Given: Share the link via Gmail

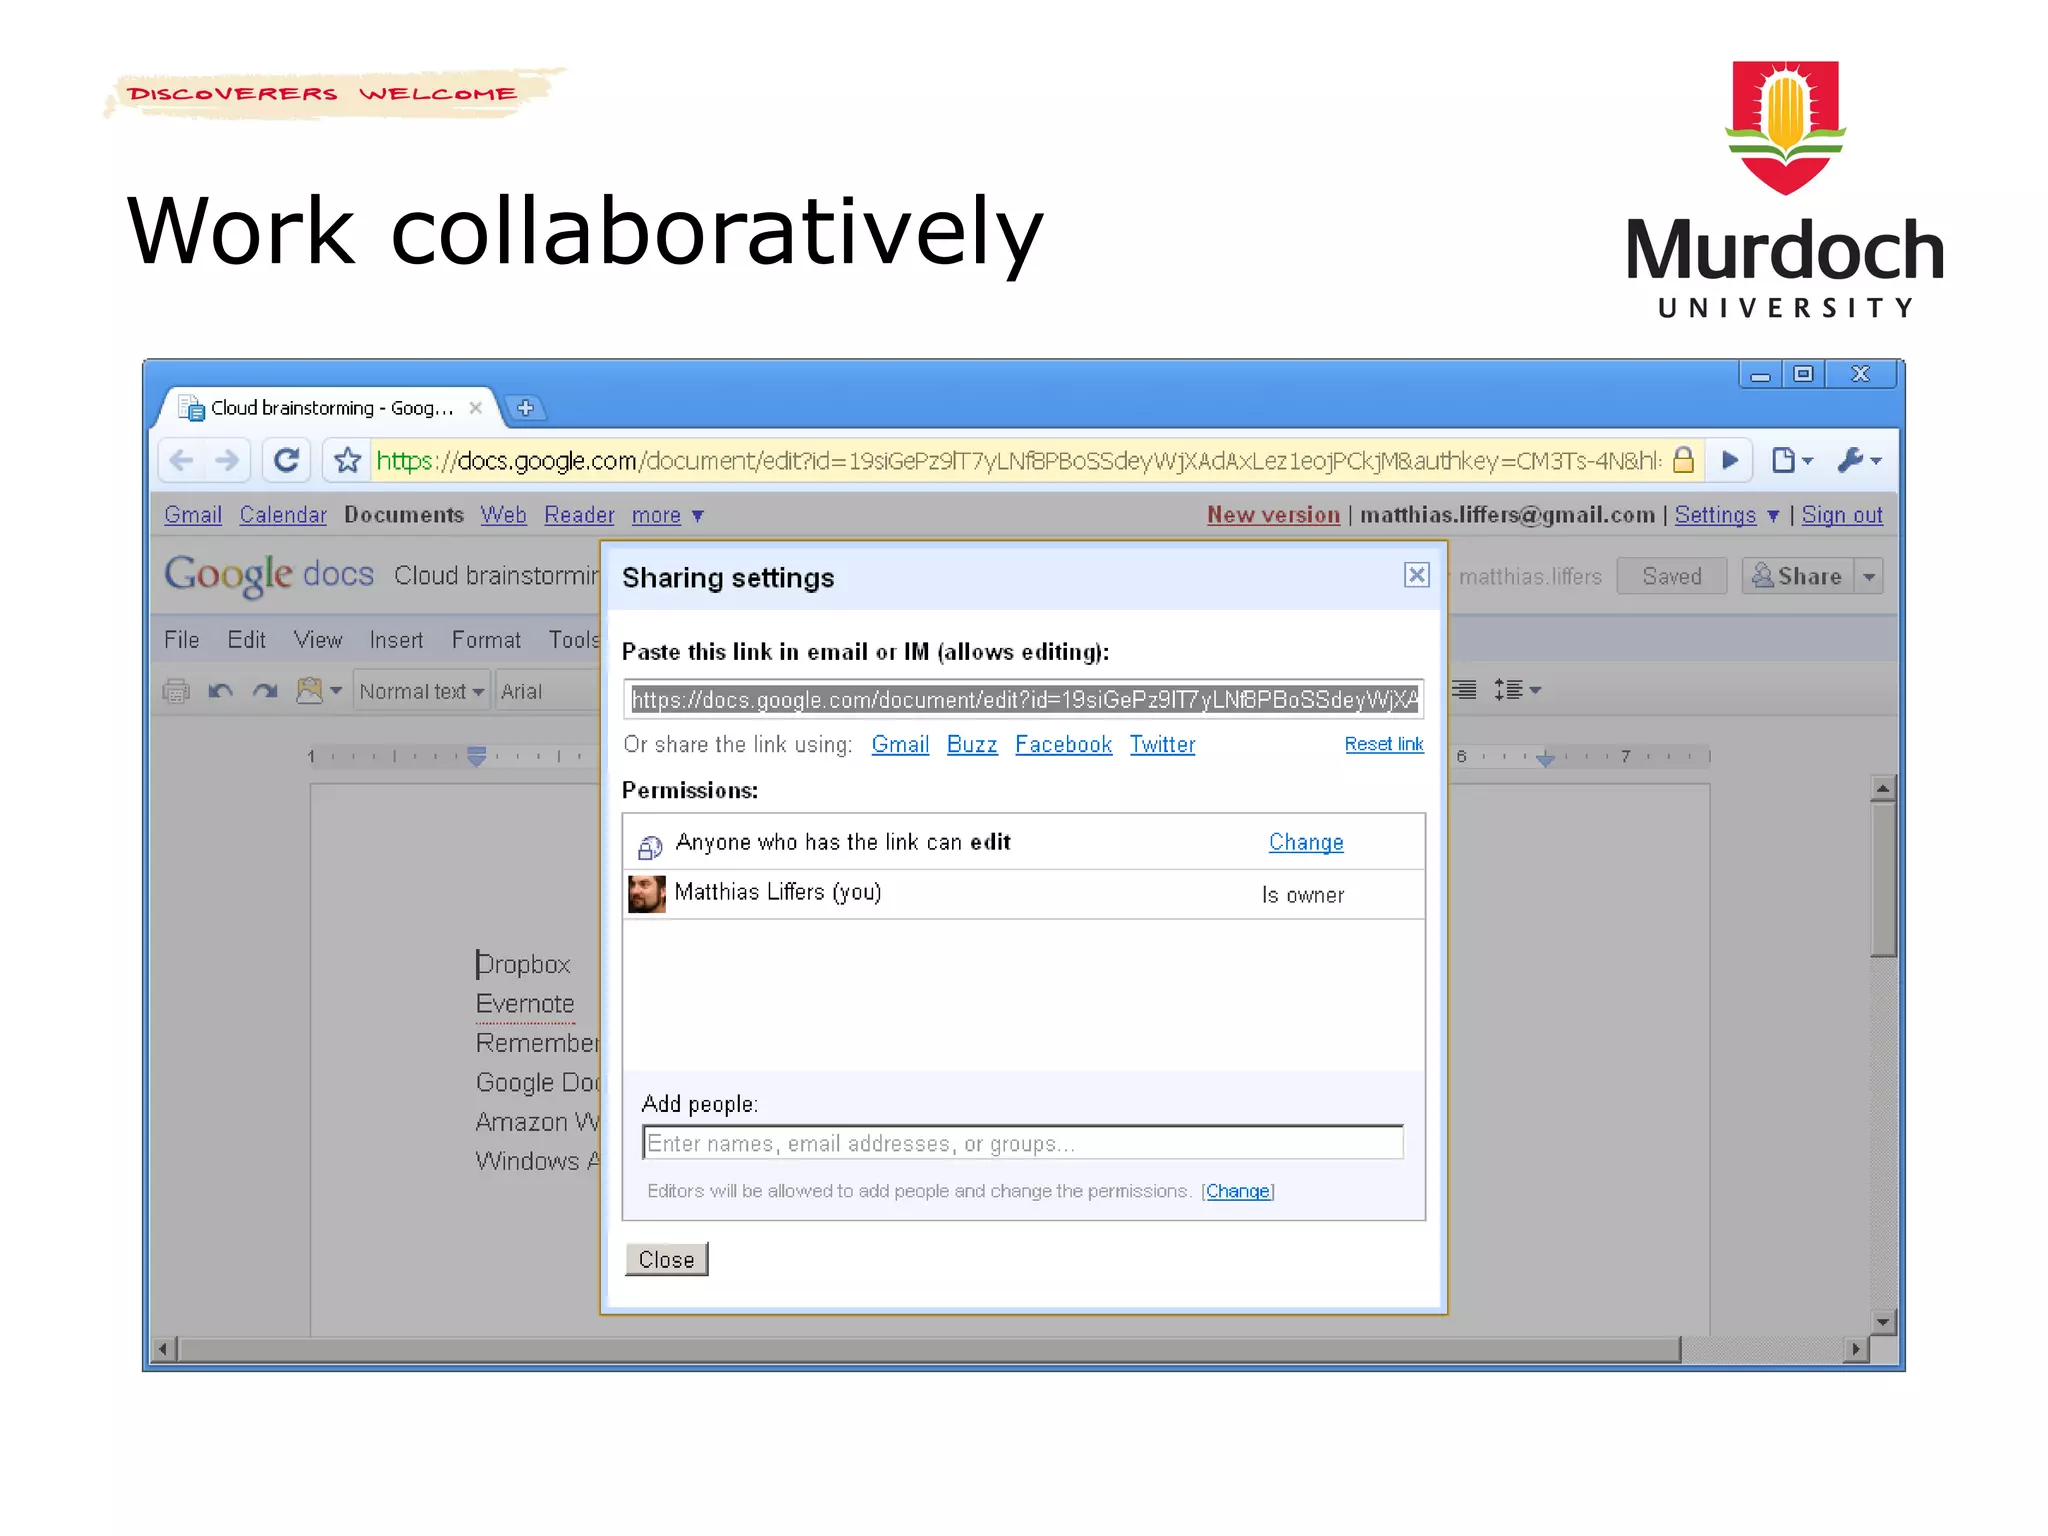Looking at the screenshot, I should 900,744.
